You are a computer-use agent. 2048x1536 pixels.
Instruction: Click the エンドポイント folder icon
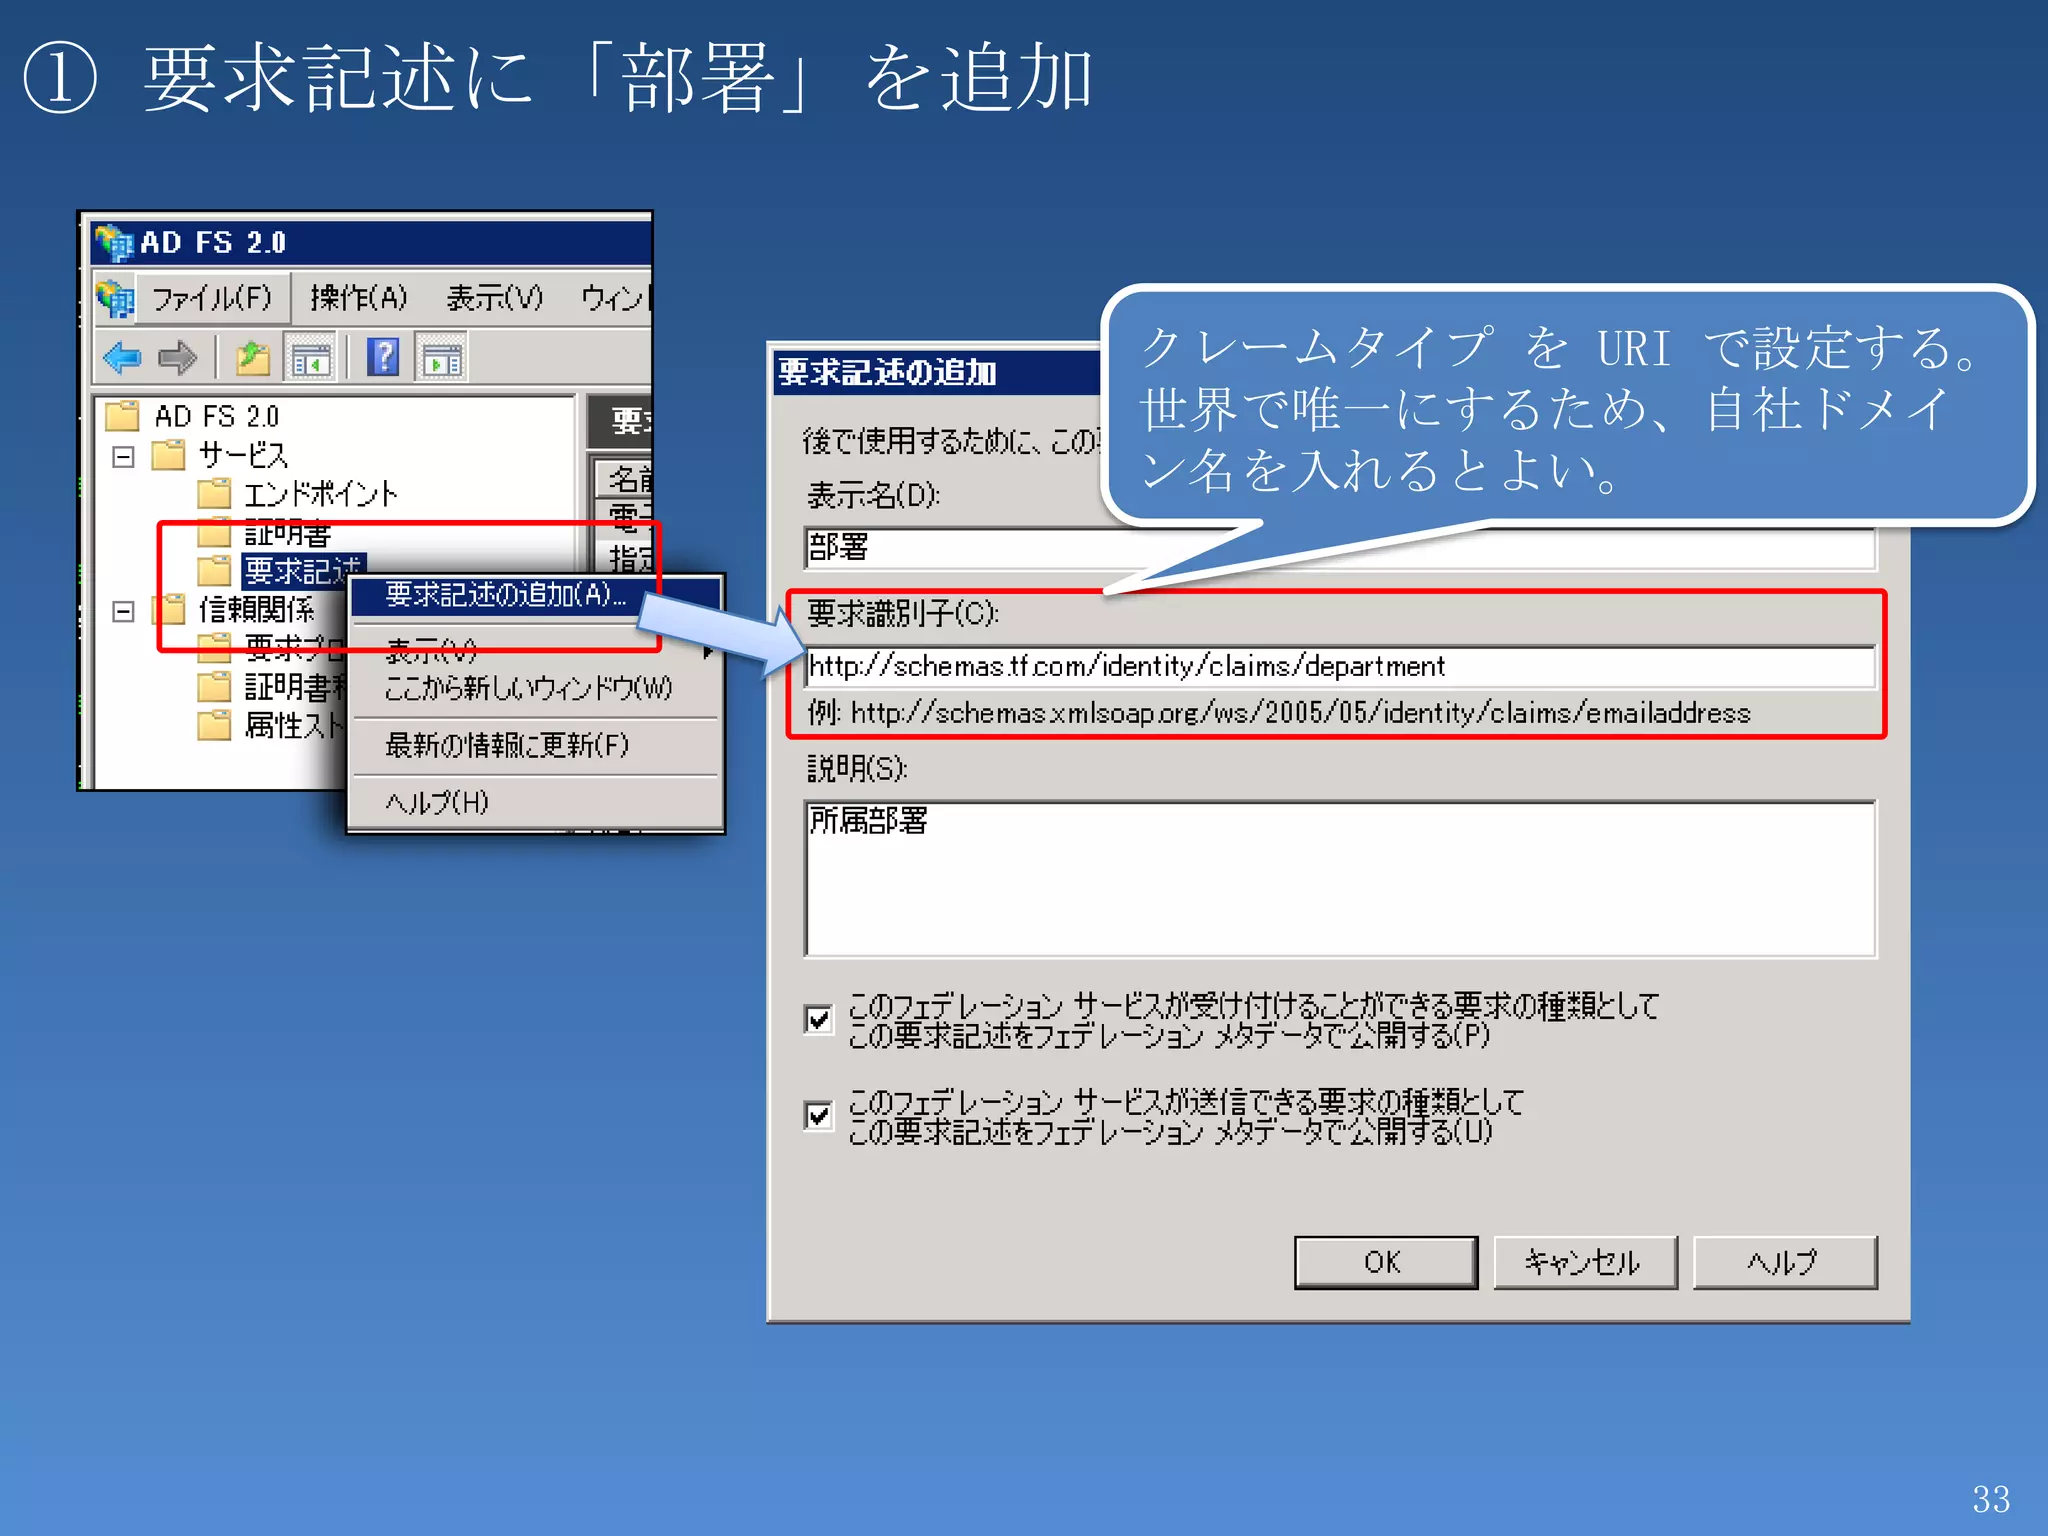click(x=214, y=493)
